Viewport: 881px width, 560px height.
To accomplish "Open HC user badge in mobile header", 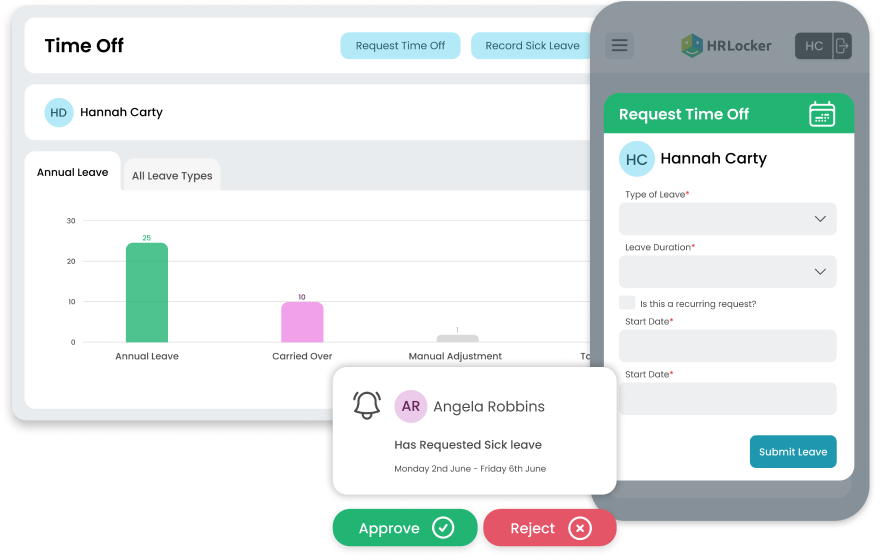I will click(814, 45).
